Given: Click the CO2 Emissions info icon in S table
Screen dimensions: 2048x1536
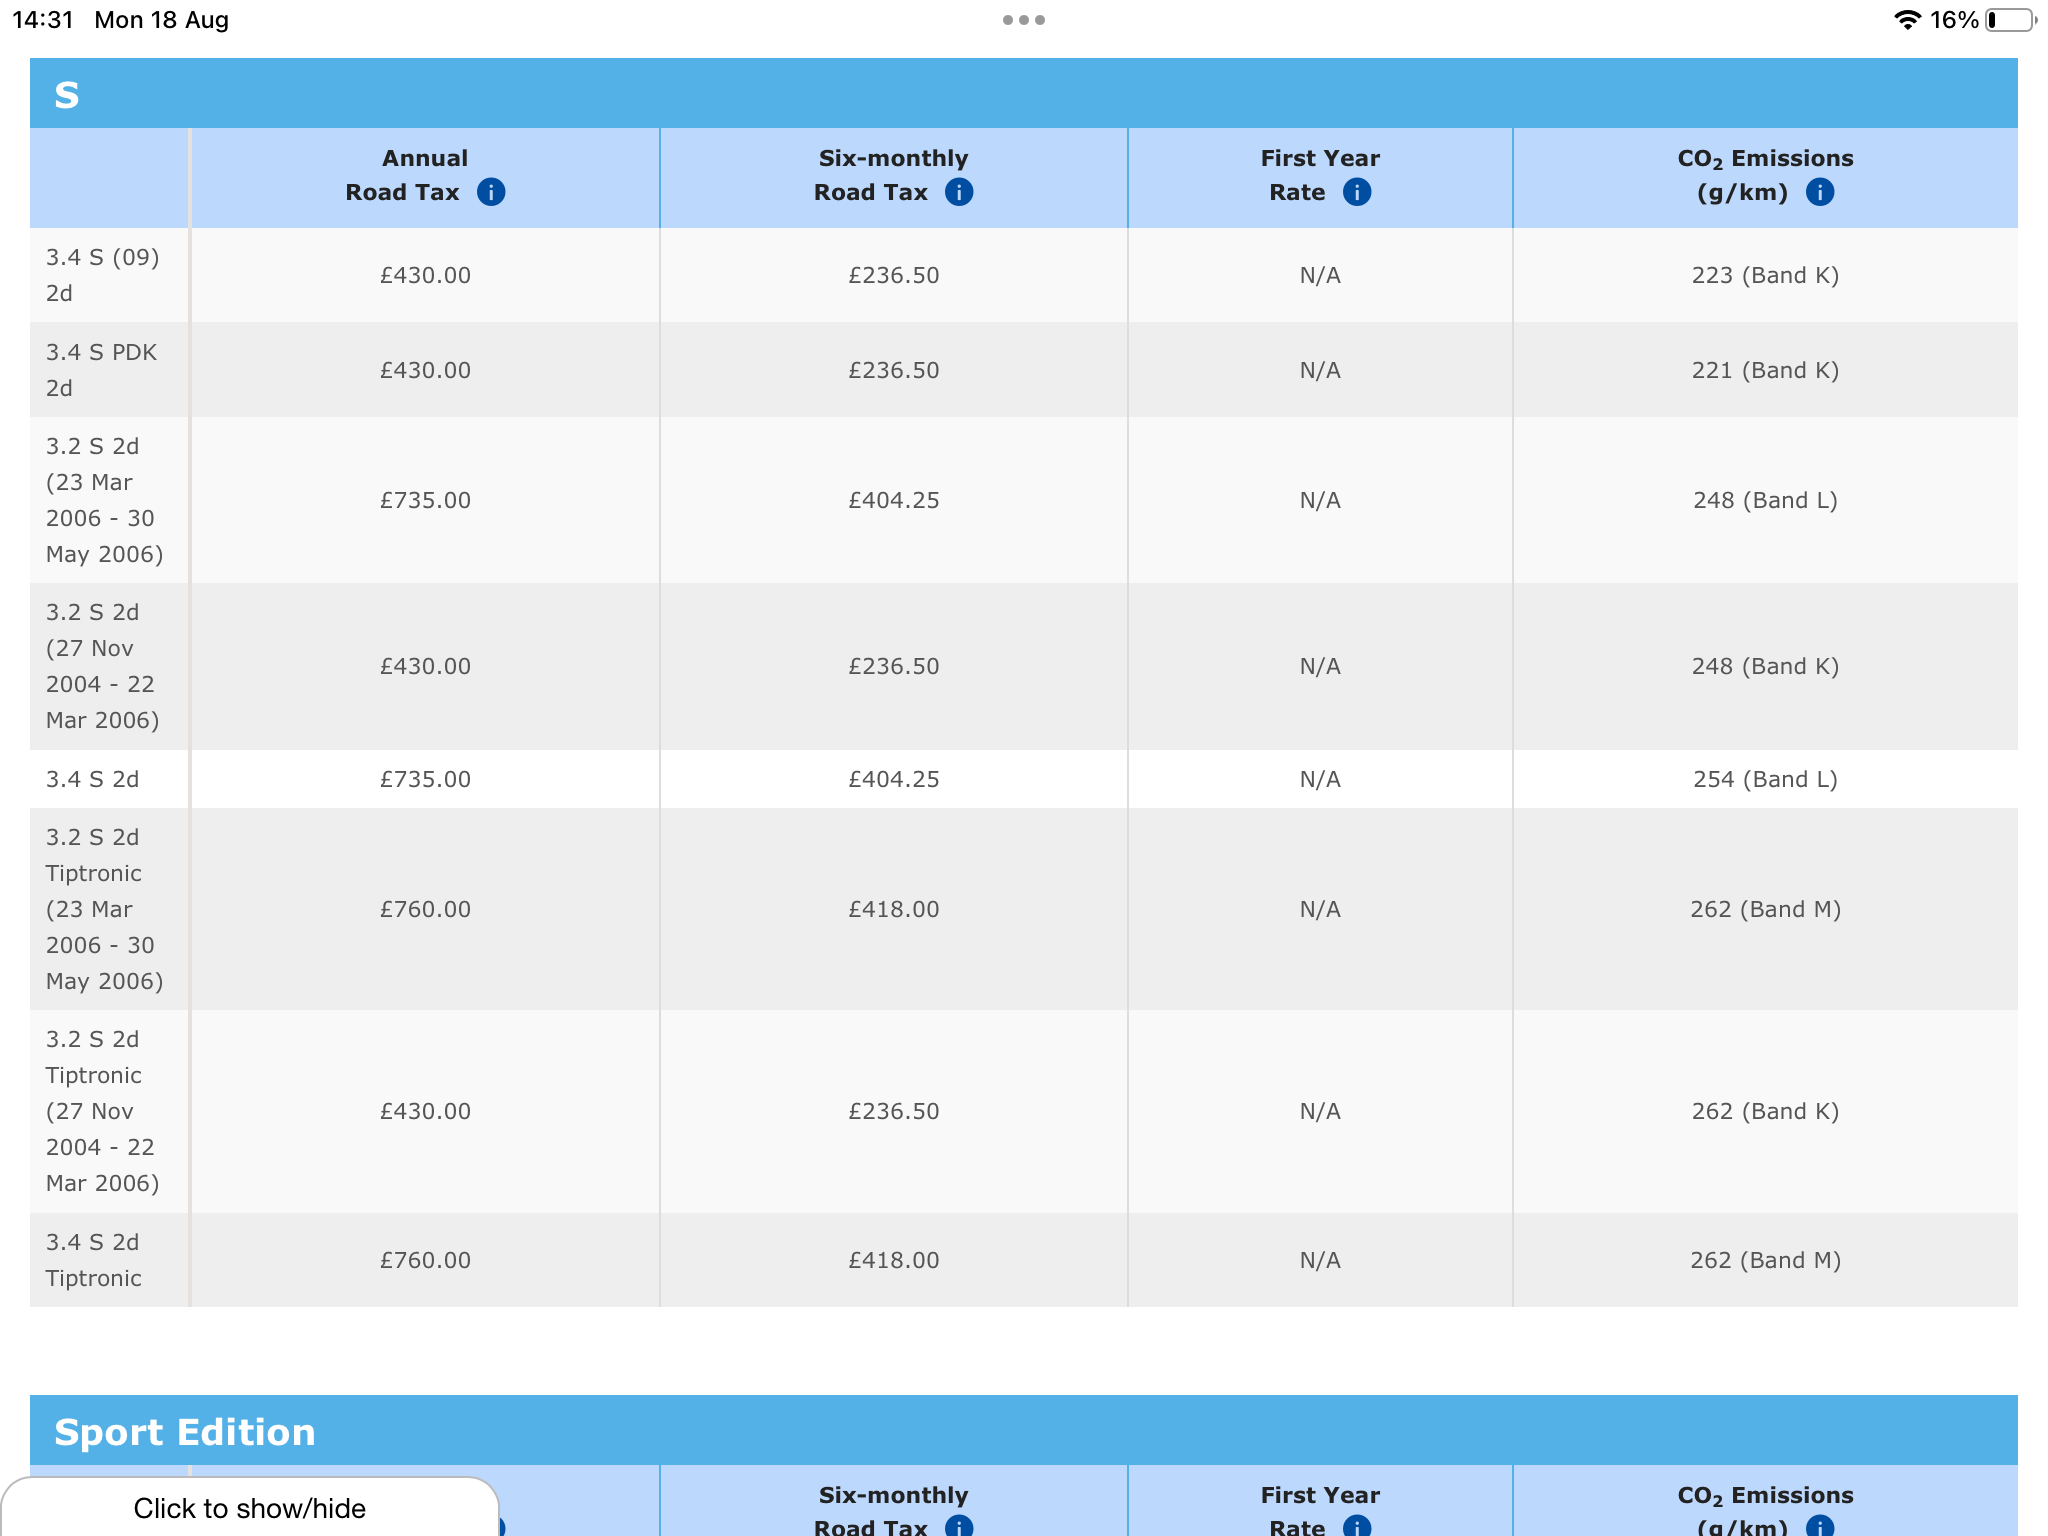Looking at the screenshot, I should click(1820, 192).
